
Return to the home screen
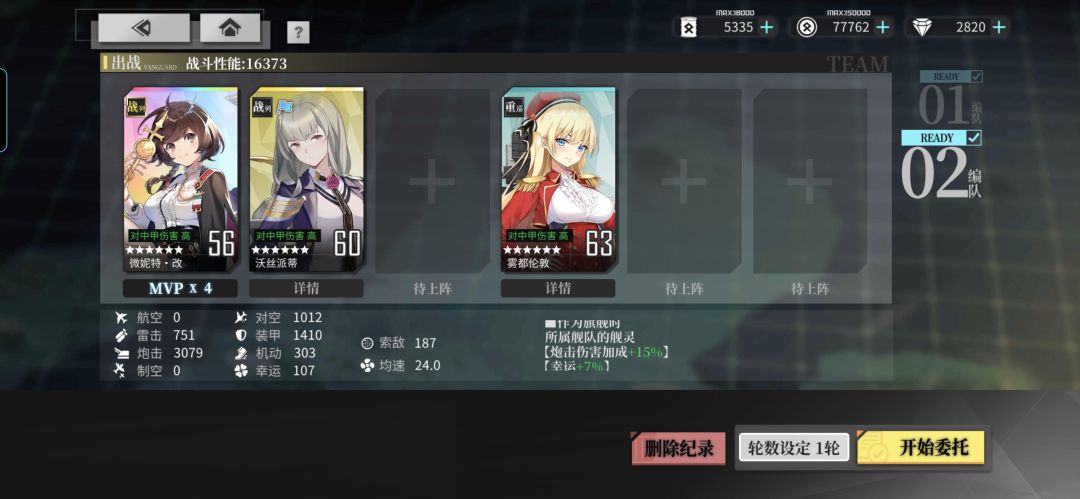(230, 28)
